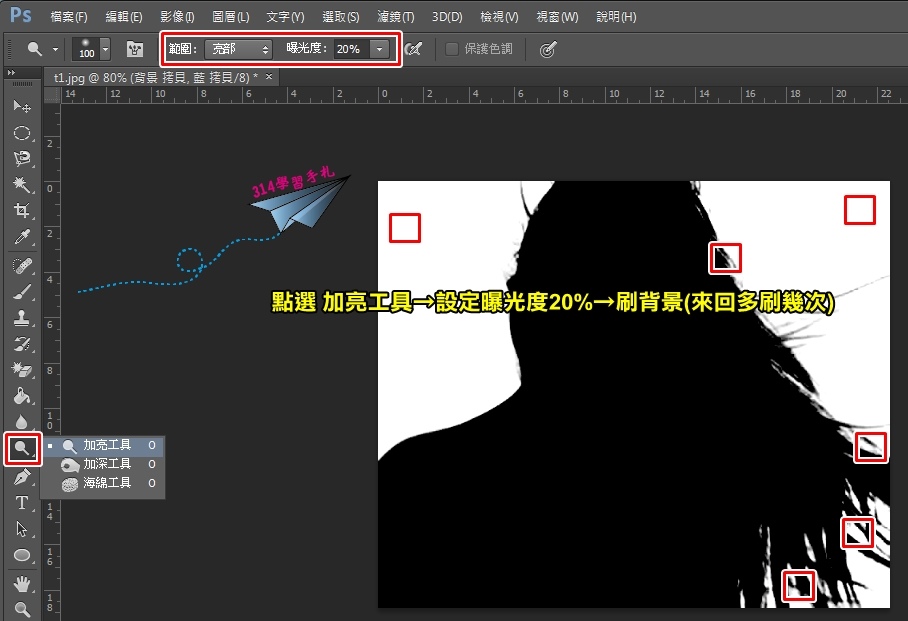
Task: Open the 圖層(L) menu
Action: (x=230, y=17)
